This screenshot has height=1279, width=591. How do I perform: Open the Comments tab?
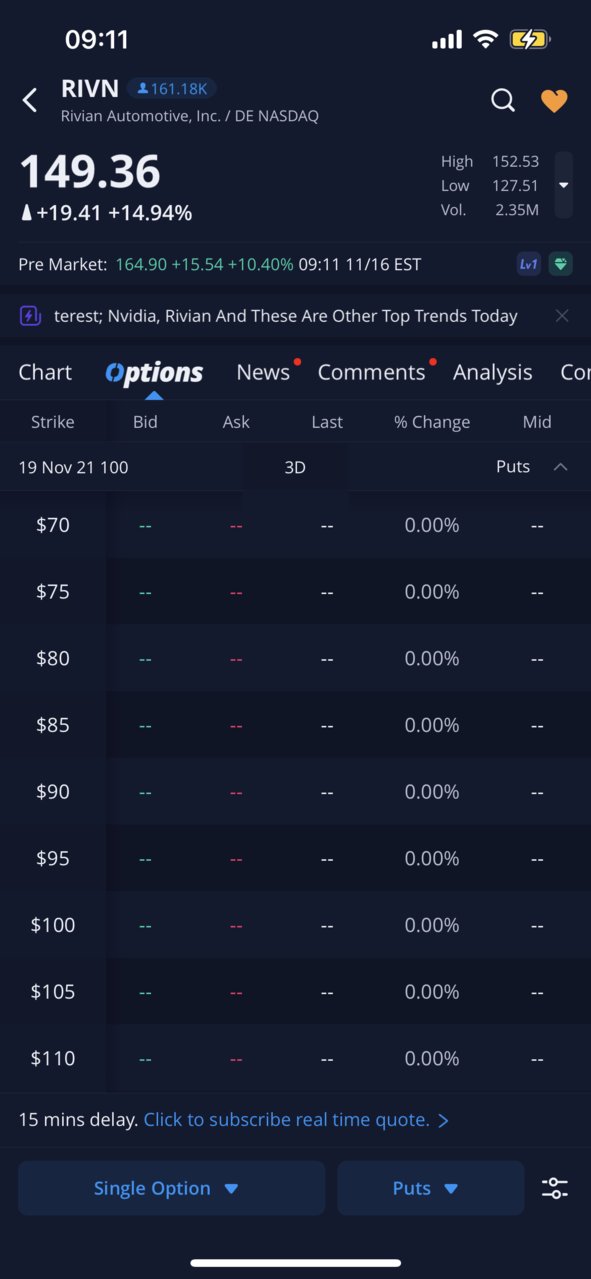371,372
